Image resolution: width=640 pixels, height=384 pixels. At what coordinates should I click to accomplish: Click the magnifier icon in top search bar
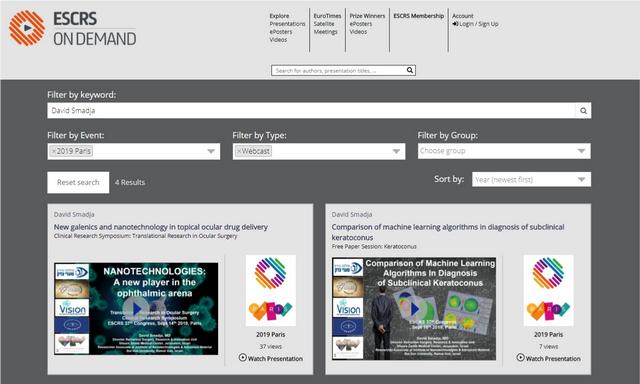tap(410, 70)
